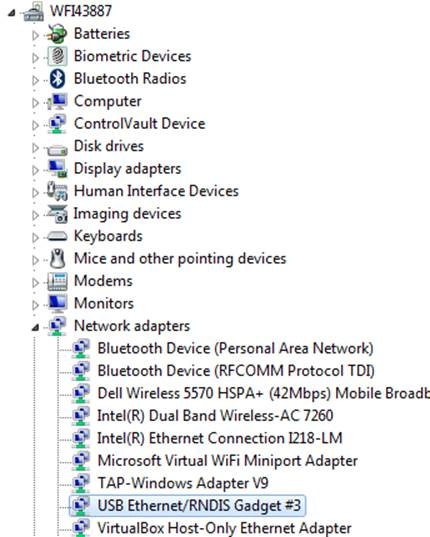Select TAP-Windows Adapter V9

[183, 483]
